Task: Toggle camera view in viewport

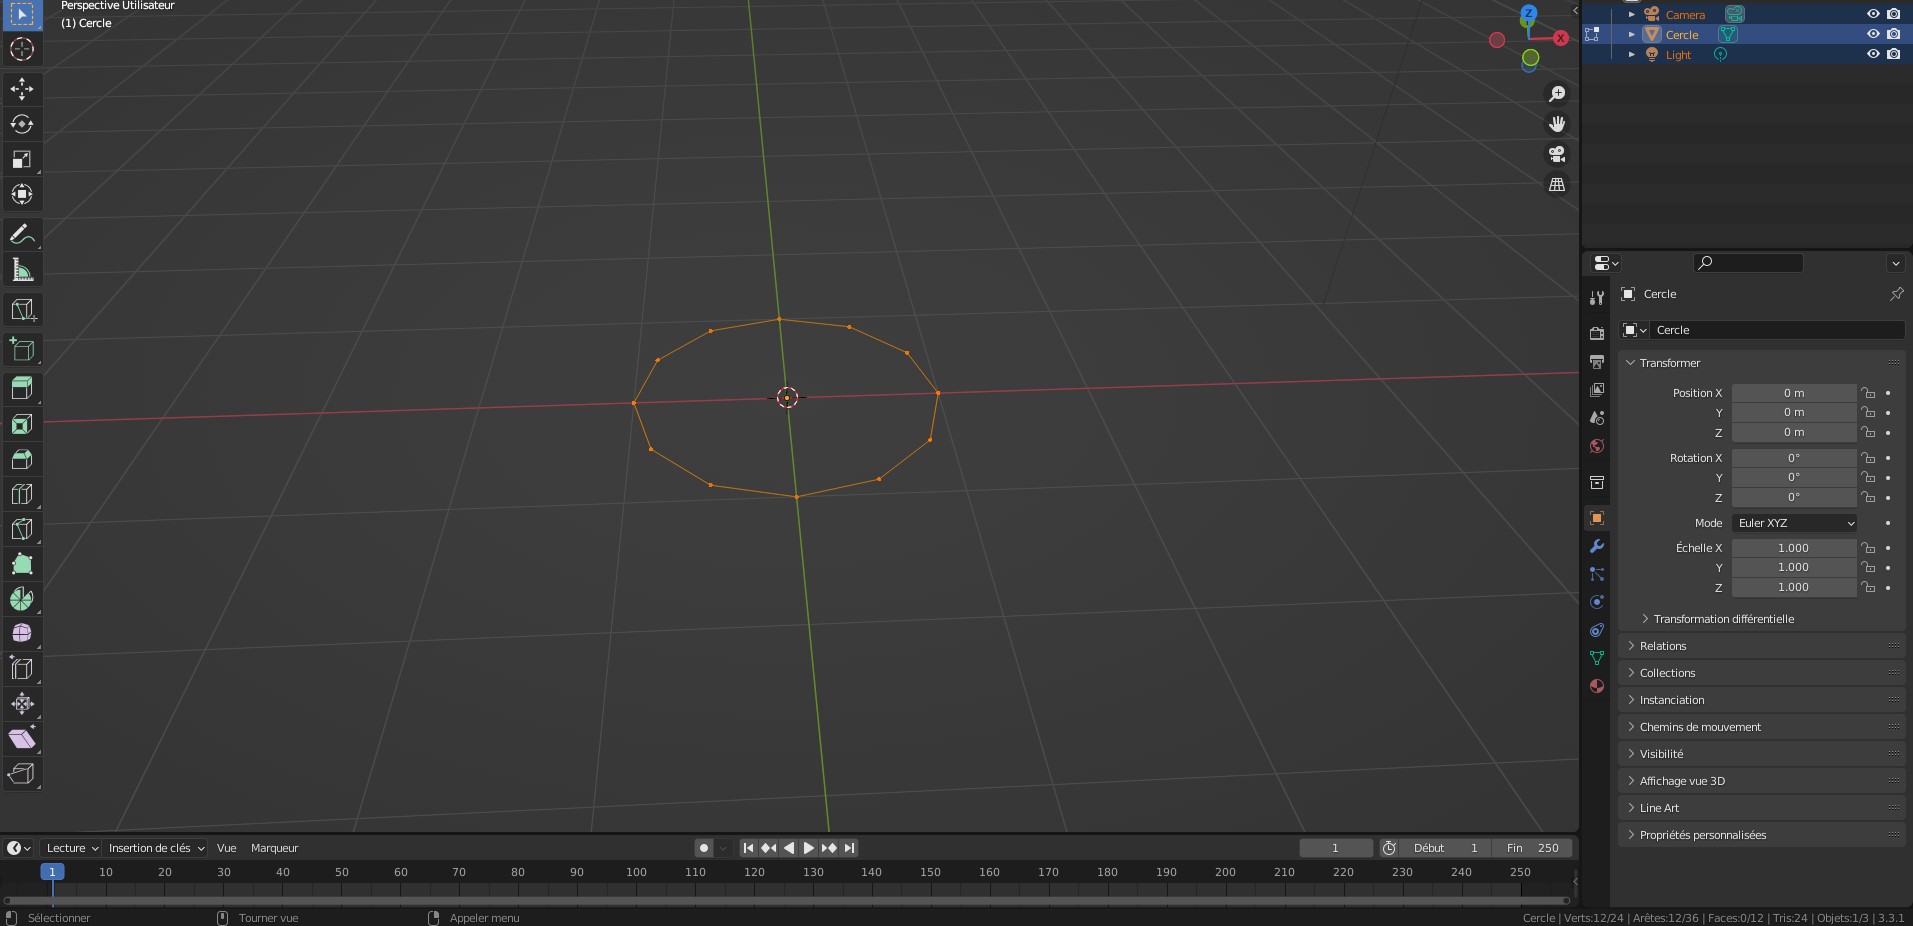Action: click(1557, 154)
